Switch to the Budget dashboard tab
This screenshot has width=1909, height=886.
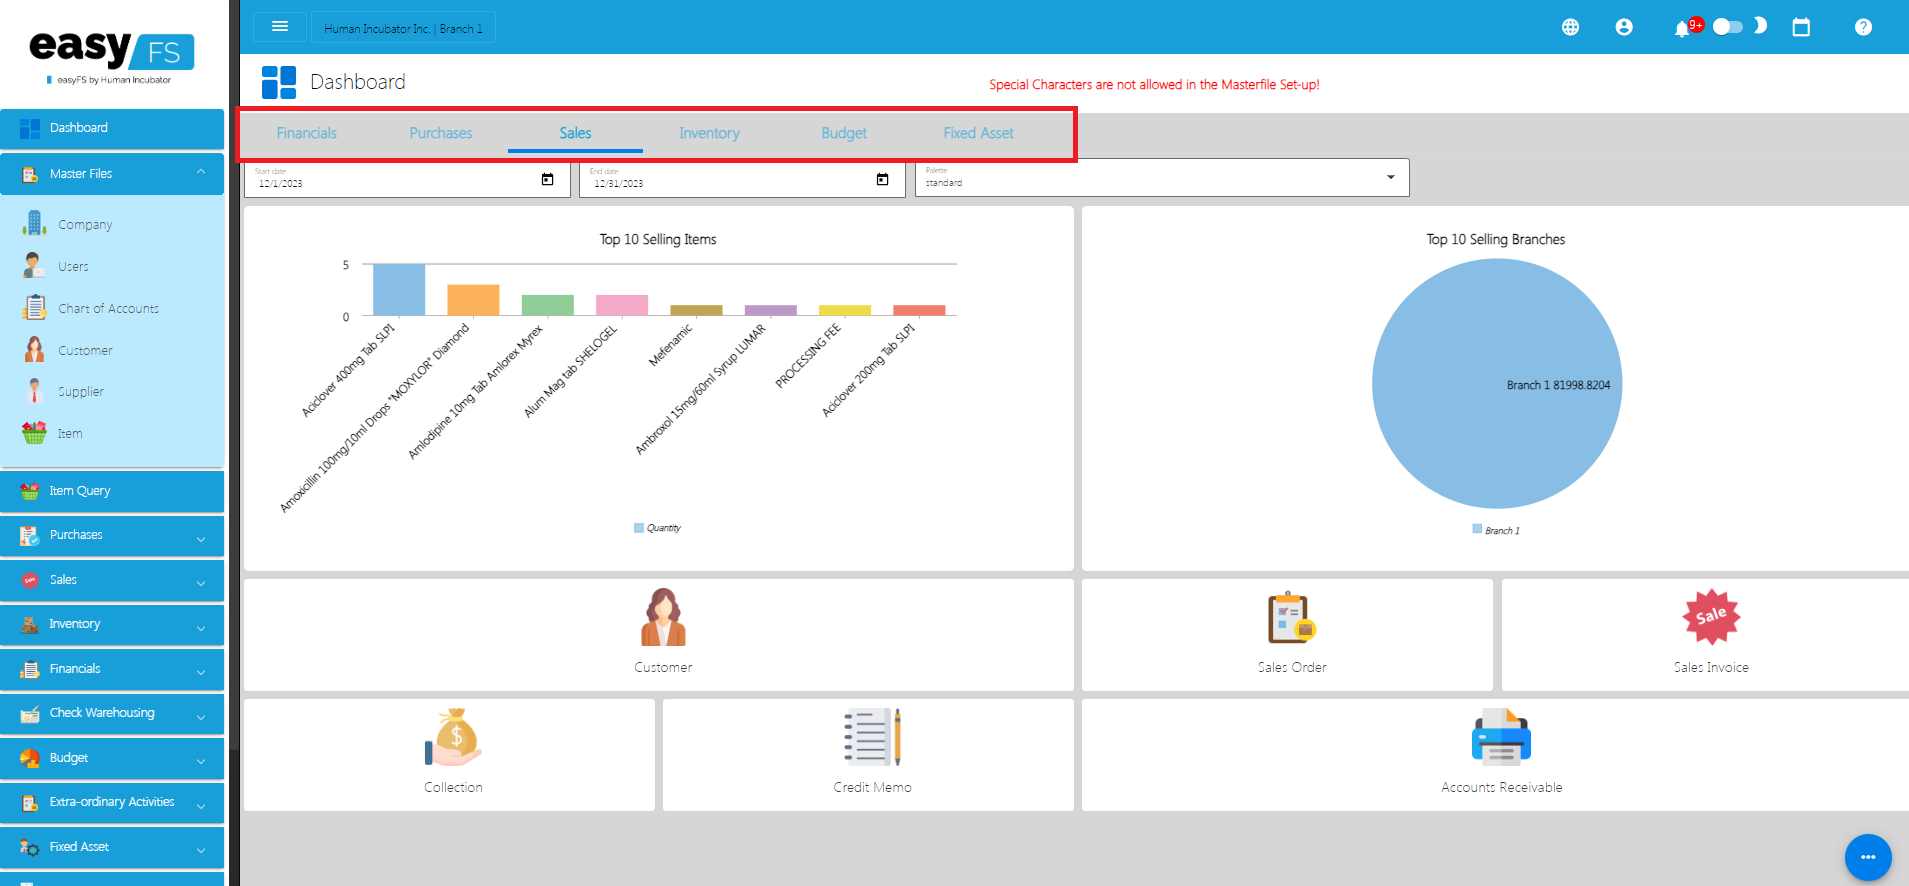point(844,133)
